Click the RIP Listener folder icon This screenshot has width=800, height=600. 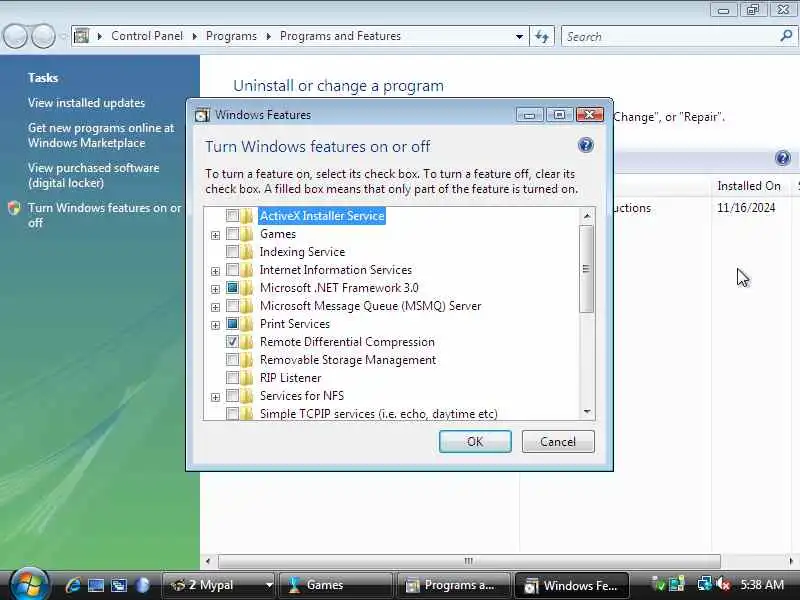pos(247,378)
